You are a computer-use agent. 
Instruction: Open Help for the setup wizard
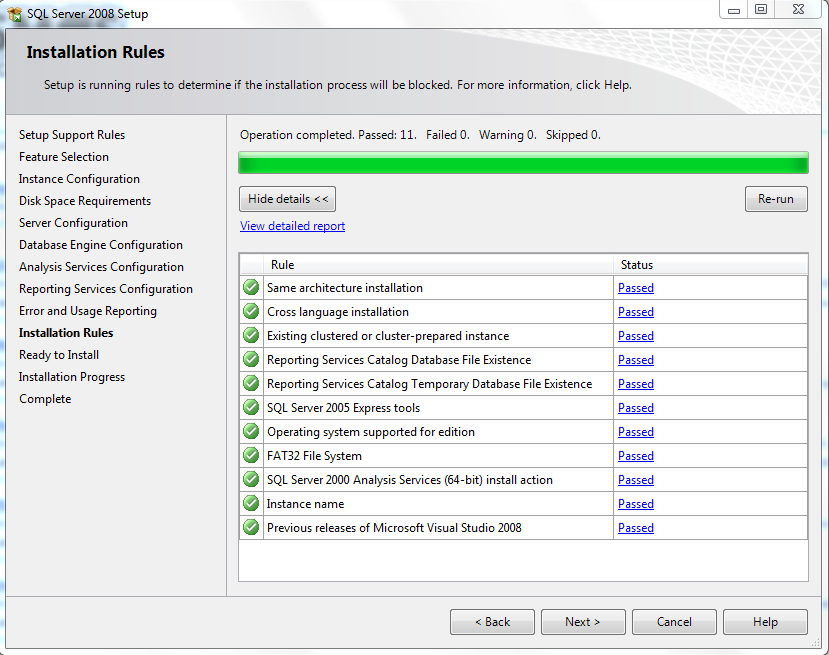click(765, 622)
